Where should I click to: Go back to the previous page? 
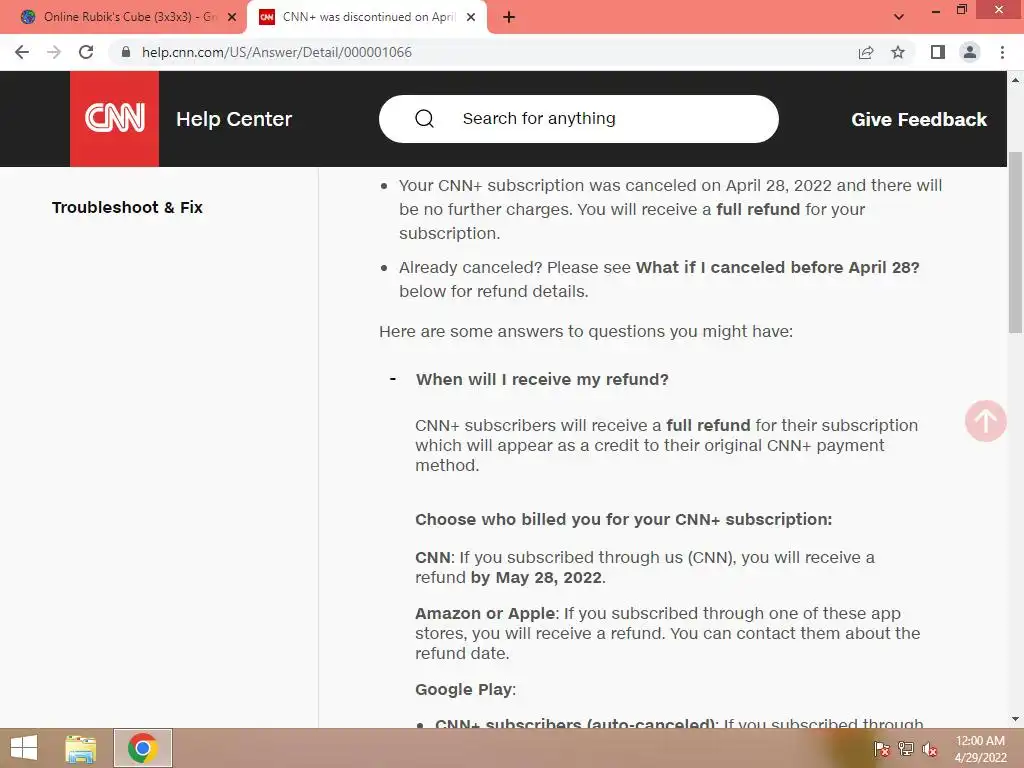(x=22, y=52)
